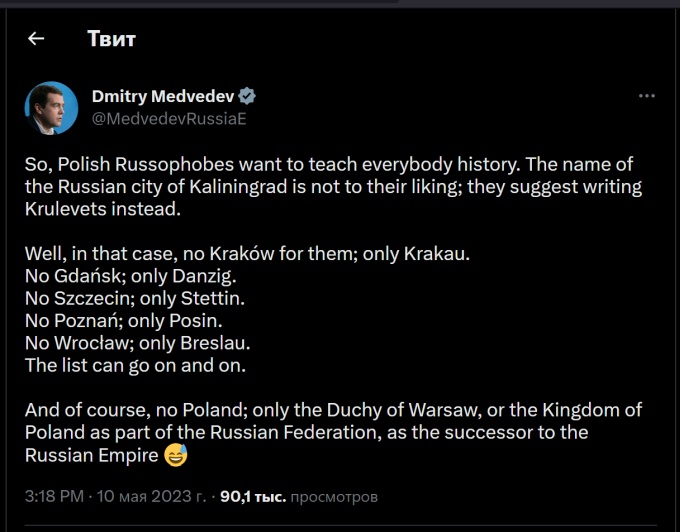Screen dimensions: 680x532
Task: Click the blue verified badge
Action: click(247, 97)
